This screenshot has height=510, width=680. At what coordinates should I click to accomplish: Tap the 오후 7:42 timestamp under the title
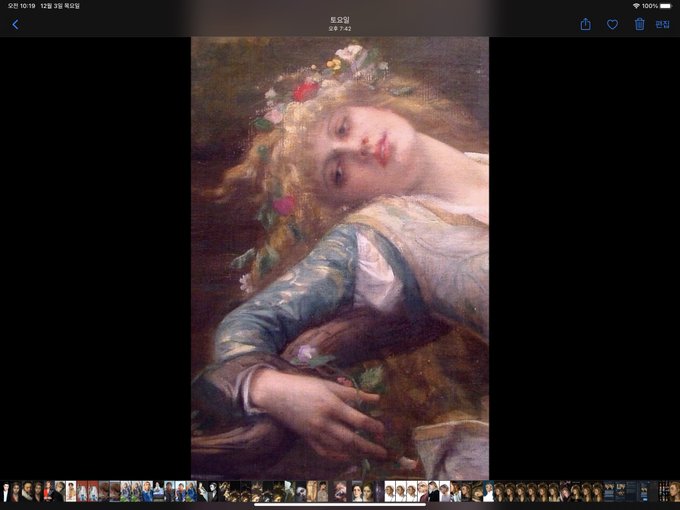click(x=340, y=29)
